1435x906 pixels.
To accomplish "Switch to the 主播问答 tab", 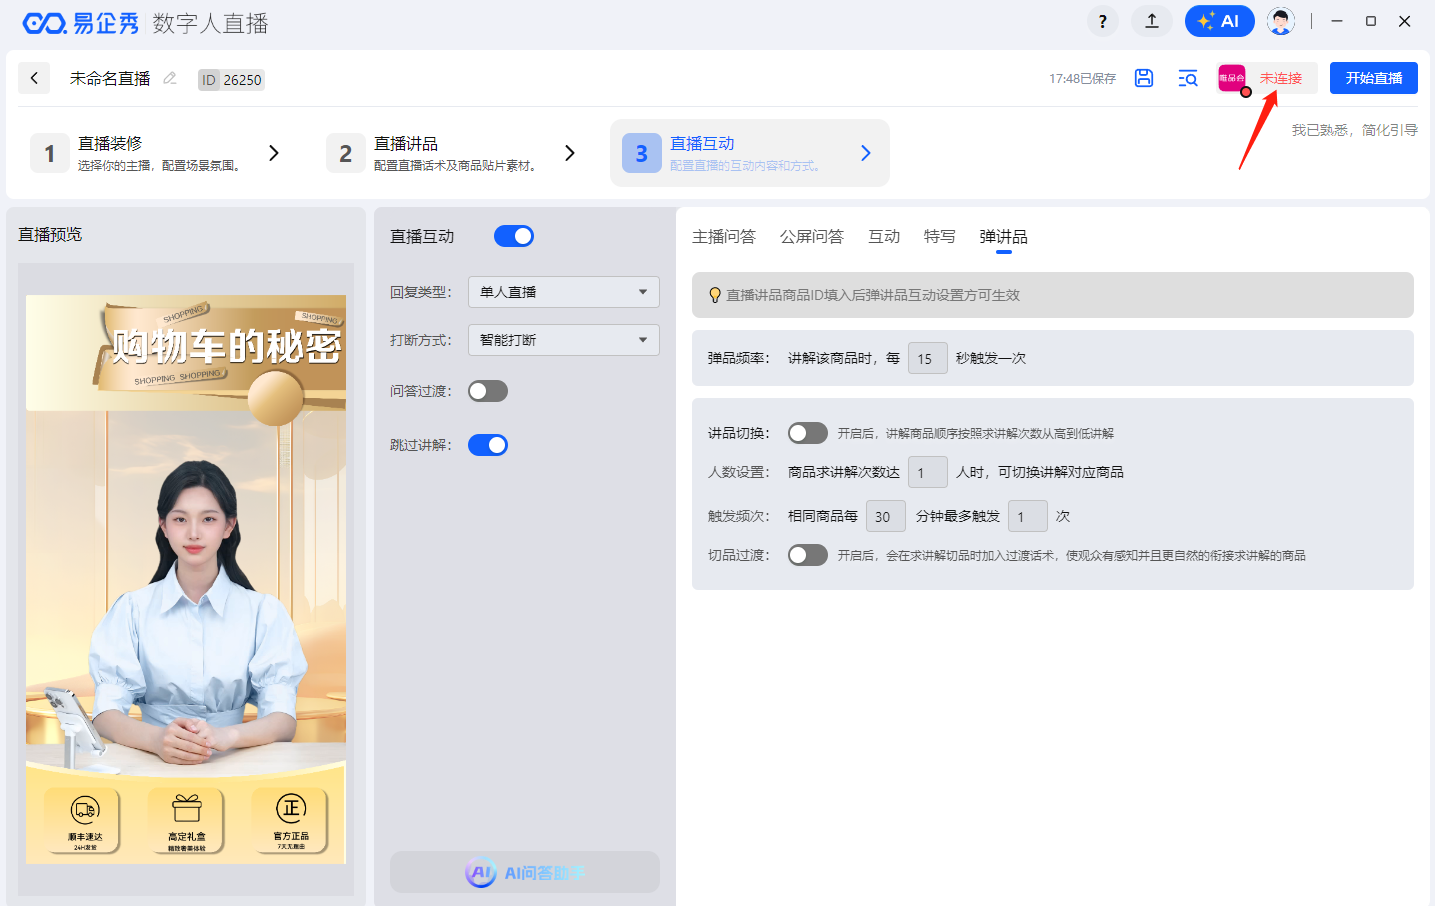I will pyautogui.click(x=724, y=237).
